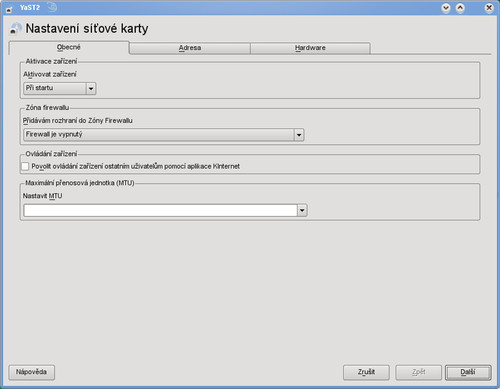The image size is (500, 389).
Task: Click the 'Maximální přenosová jednotka (MTU)' group title
Action: click(80, 183)
